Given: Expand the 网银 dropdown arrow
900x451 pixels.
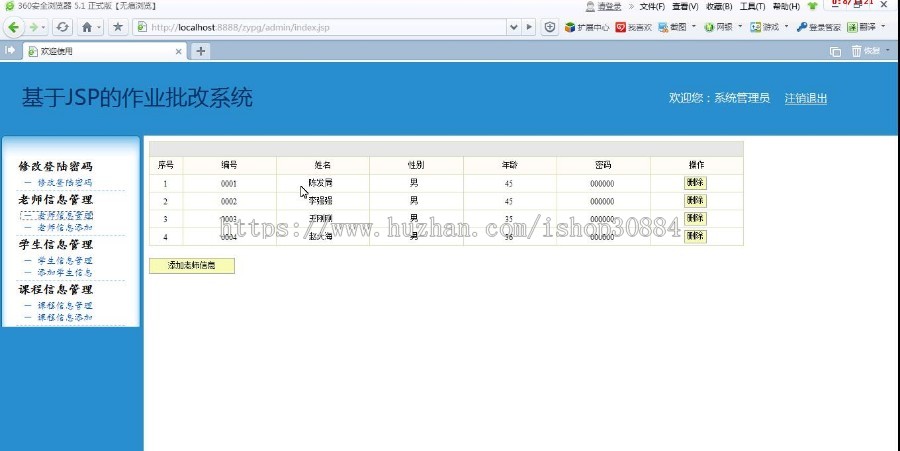Looking at the screenshot, I should tap(740, 26).
